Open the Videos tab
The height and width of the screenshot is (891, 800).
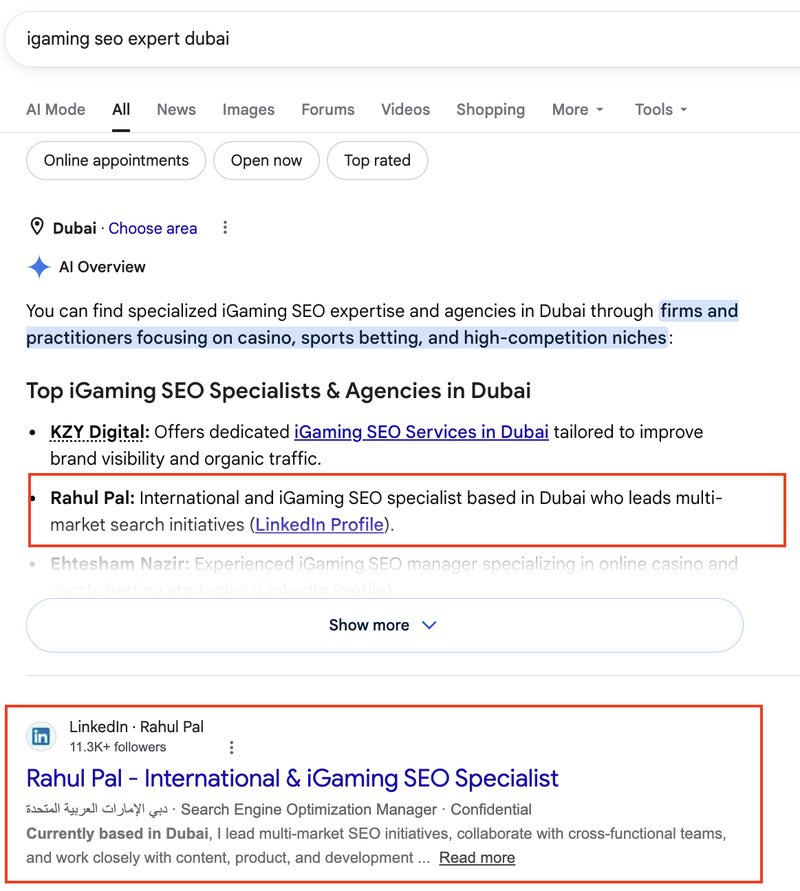tap(405, 110)
